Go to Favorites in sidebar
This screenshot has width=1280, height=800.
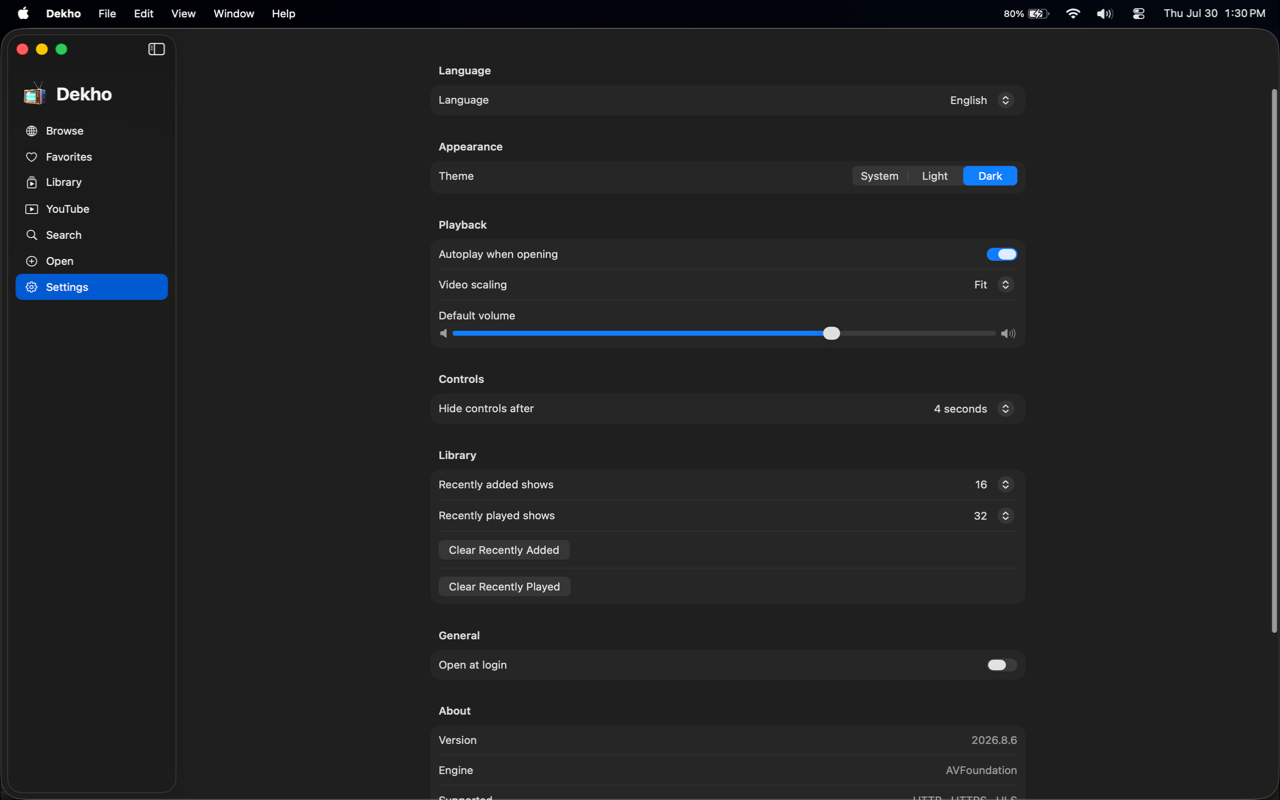(92, 157)
